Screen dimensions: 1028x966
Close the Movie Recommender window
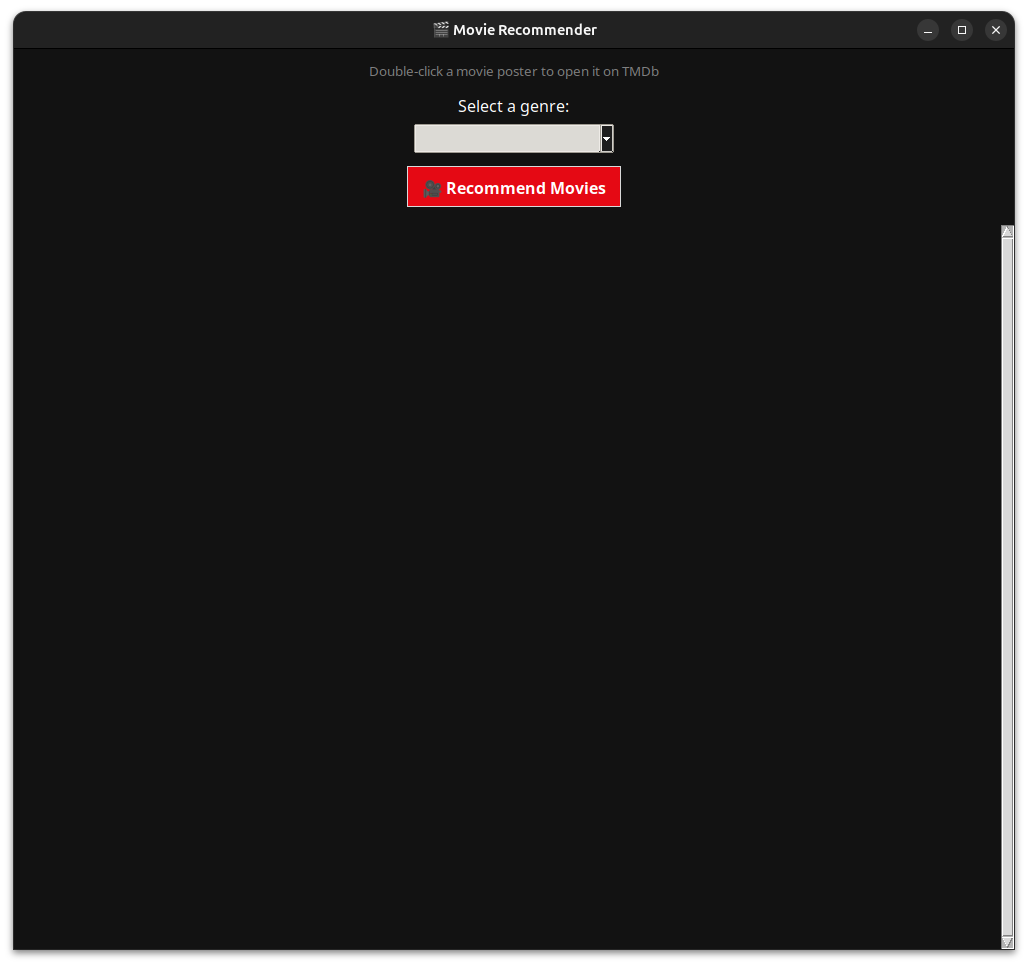[x=995, y=30]
